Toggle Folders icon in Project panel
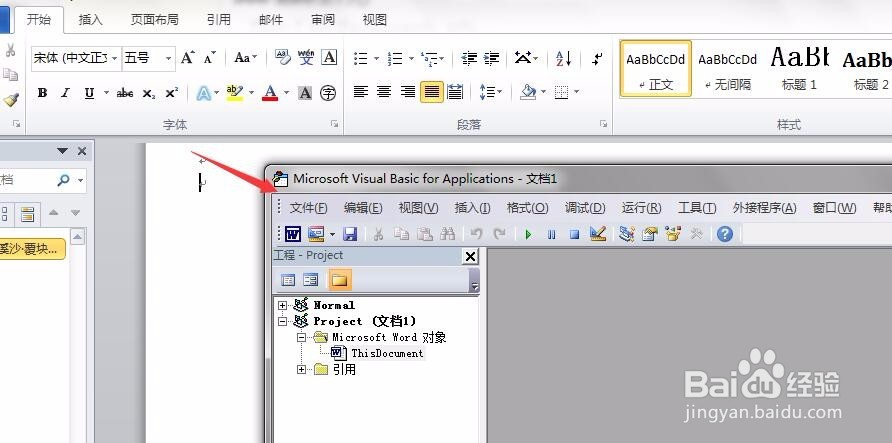This screenshot has width=892, height=443. (x=340, y=280)
